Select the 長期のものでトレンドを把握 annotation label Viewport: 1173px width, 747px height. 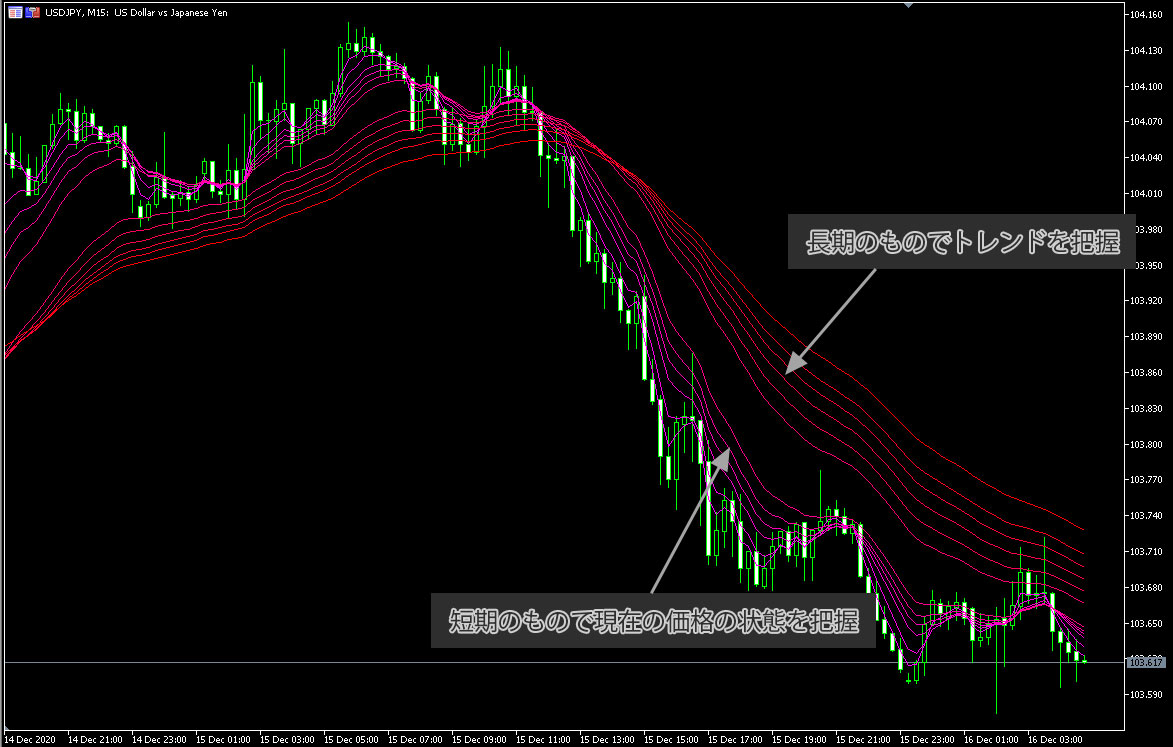click(962, 242)
